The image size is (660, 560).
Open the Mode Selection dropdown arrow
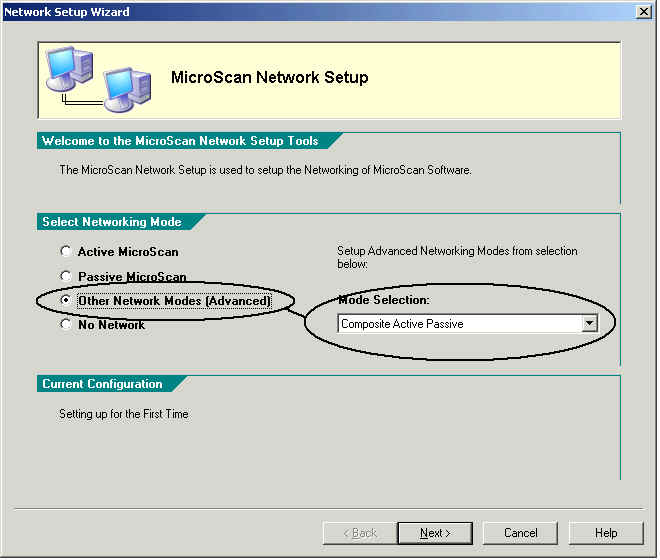tap(590, 324)
